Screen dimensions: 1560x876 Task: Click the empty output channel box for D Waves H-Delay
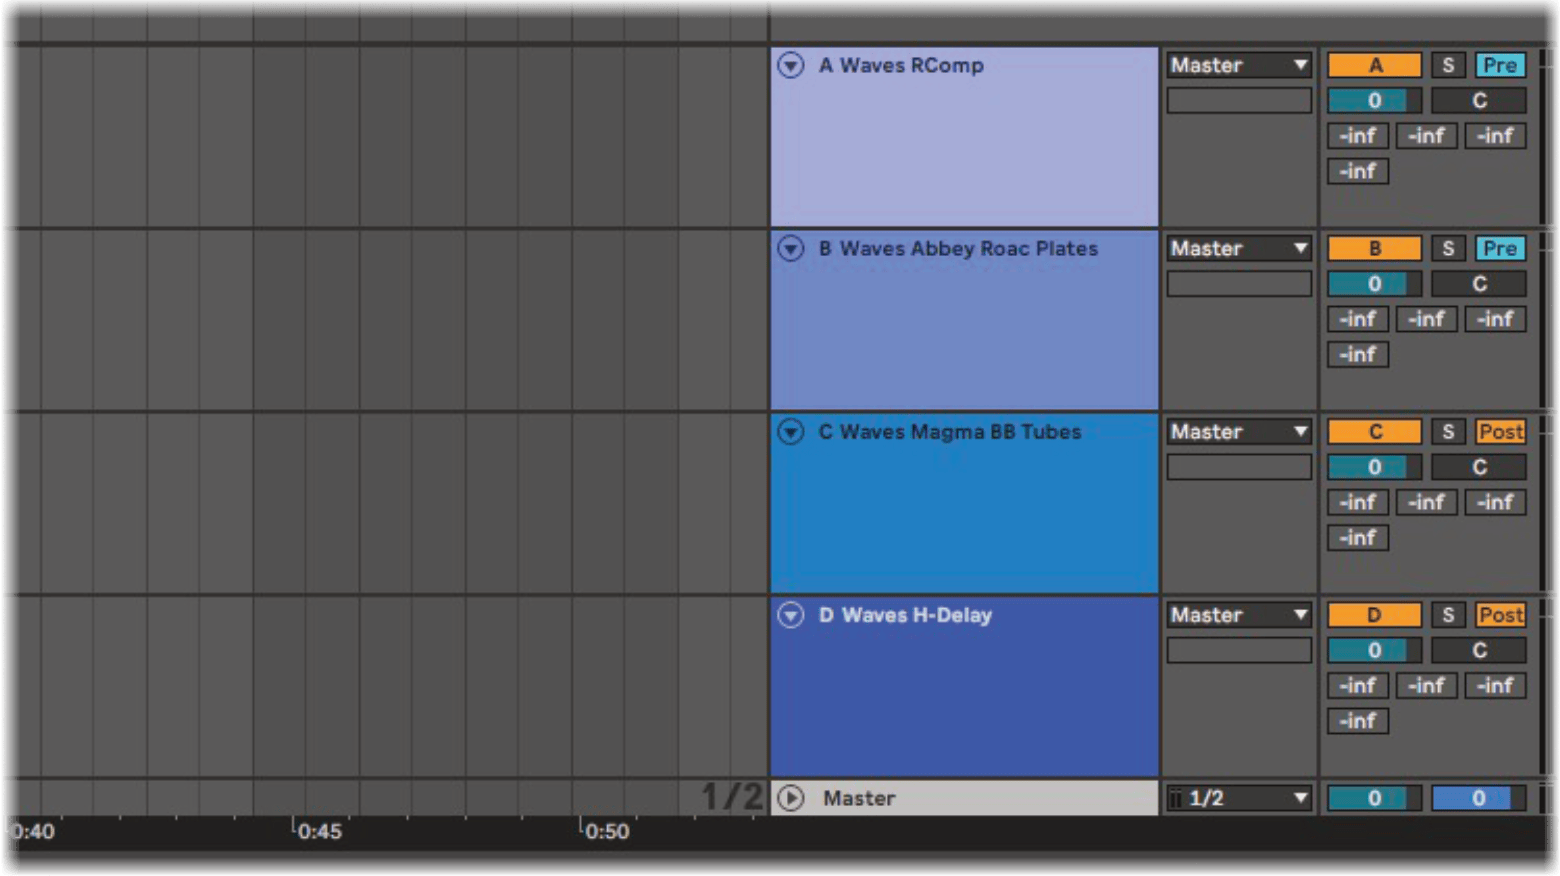(x=1239, y=649)
